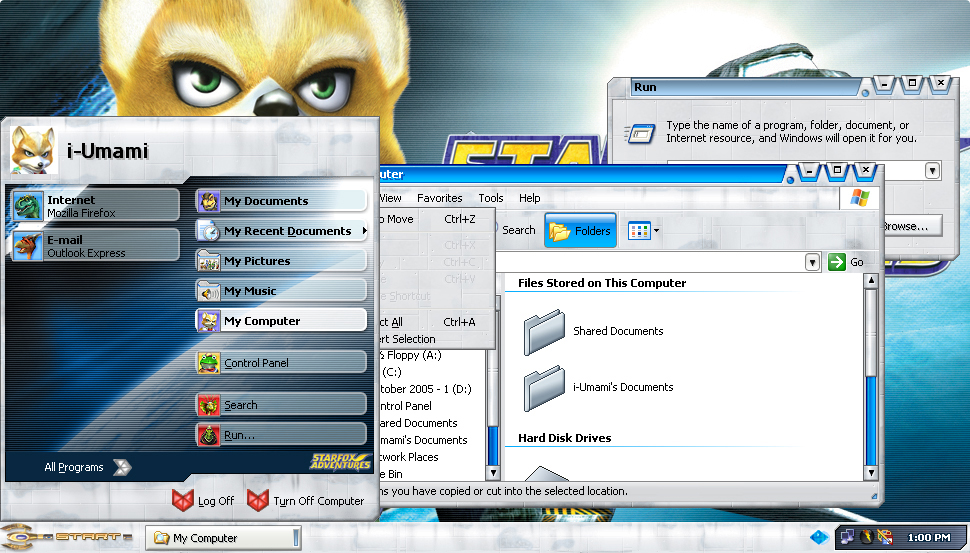Launch Outlook Express E-mail shortcut
Viewport: 970px width, 553px height.
click(x=95, y=246)
